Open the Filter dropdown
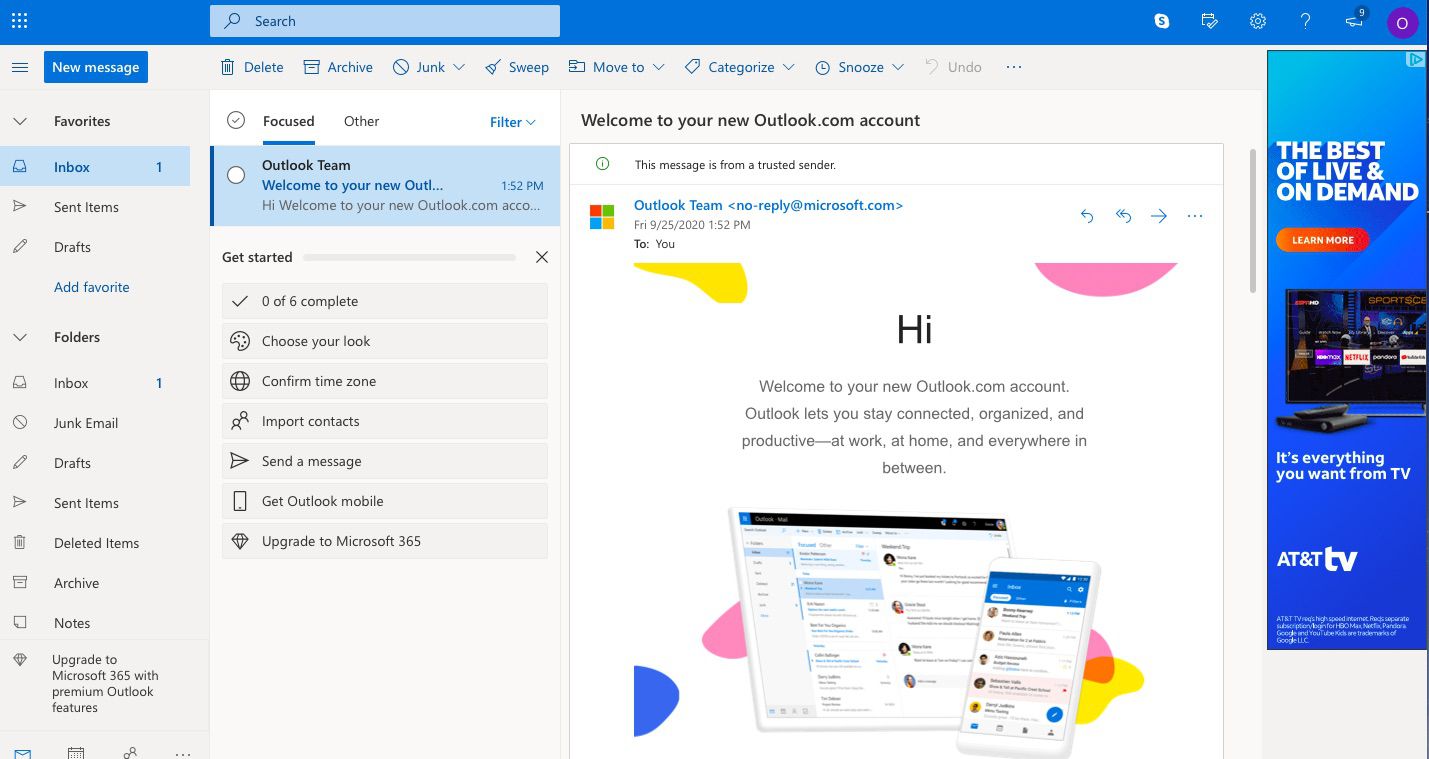The width and height of the screenshot is (1429, 759). coord(513,122)
